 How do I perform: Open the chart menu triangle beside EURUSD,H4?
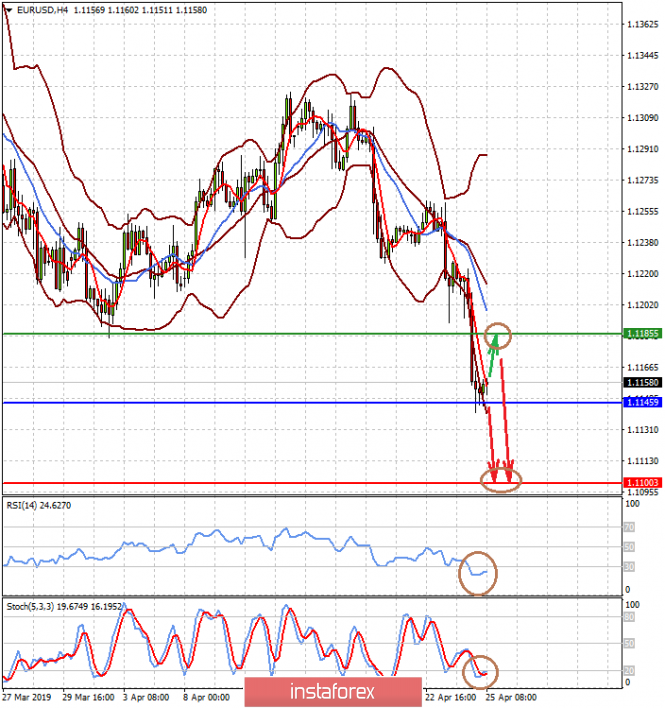tap(9, 9)
